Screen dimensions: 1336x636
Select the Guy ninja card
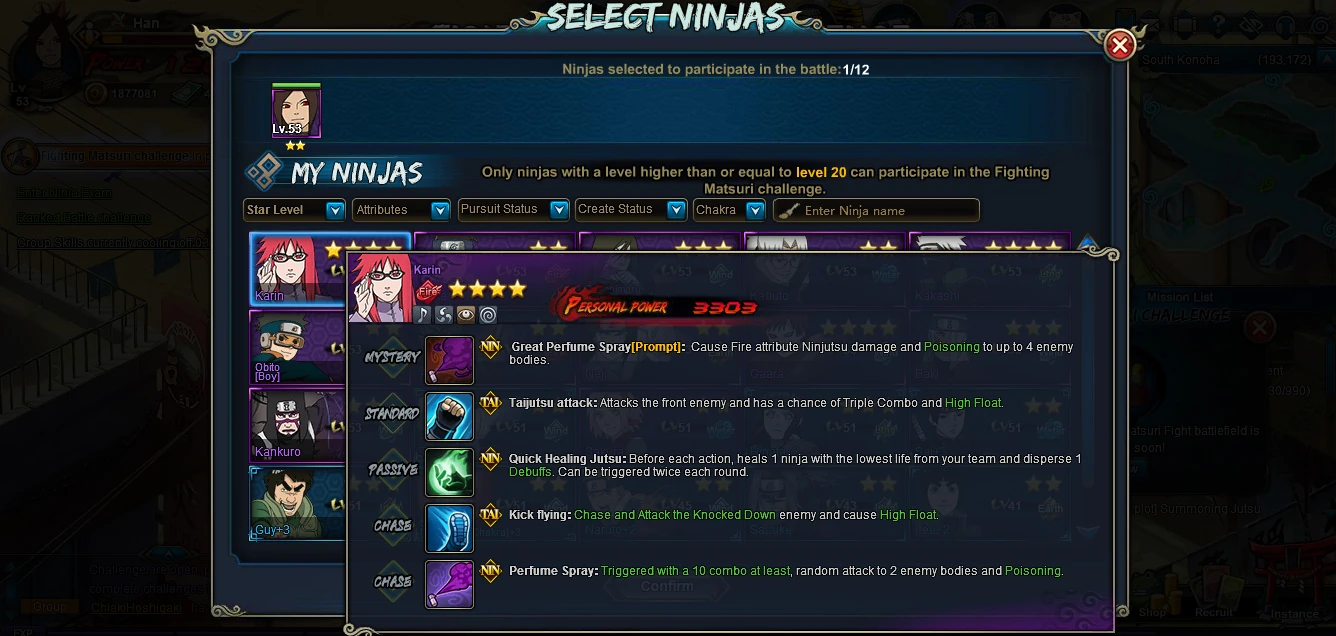(298, 503)
